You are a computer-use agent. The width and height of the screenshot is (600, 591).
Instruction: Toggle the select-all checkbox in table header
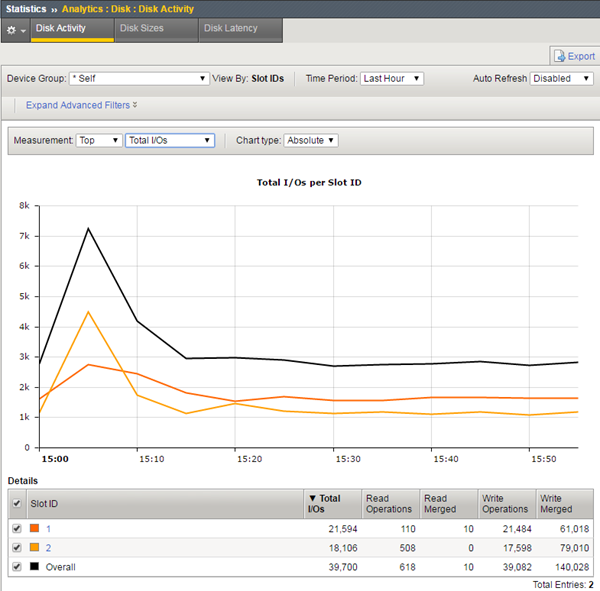tap(16, 504)
